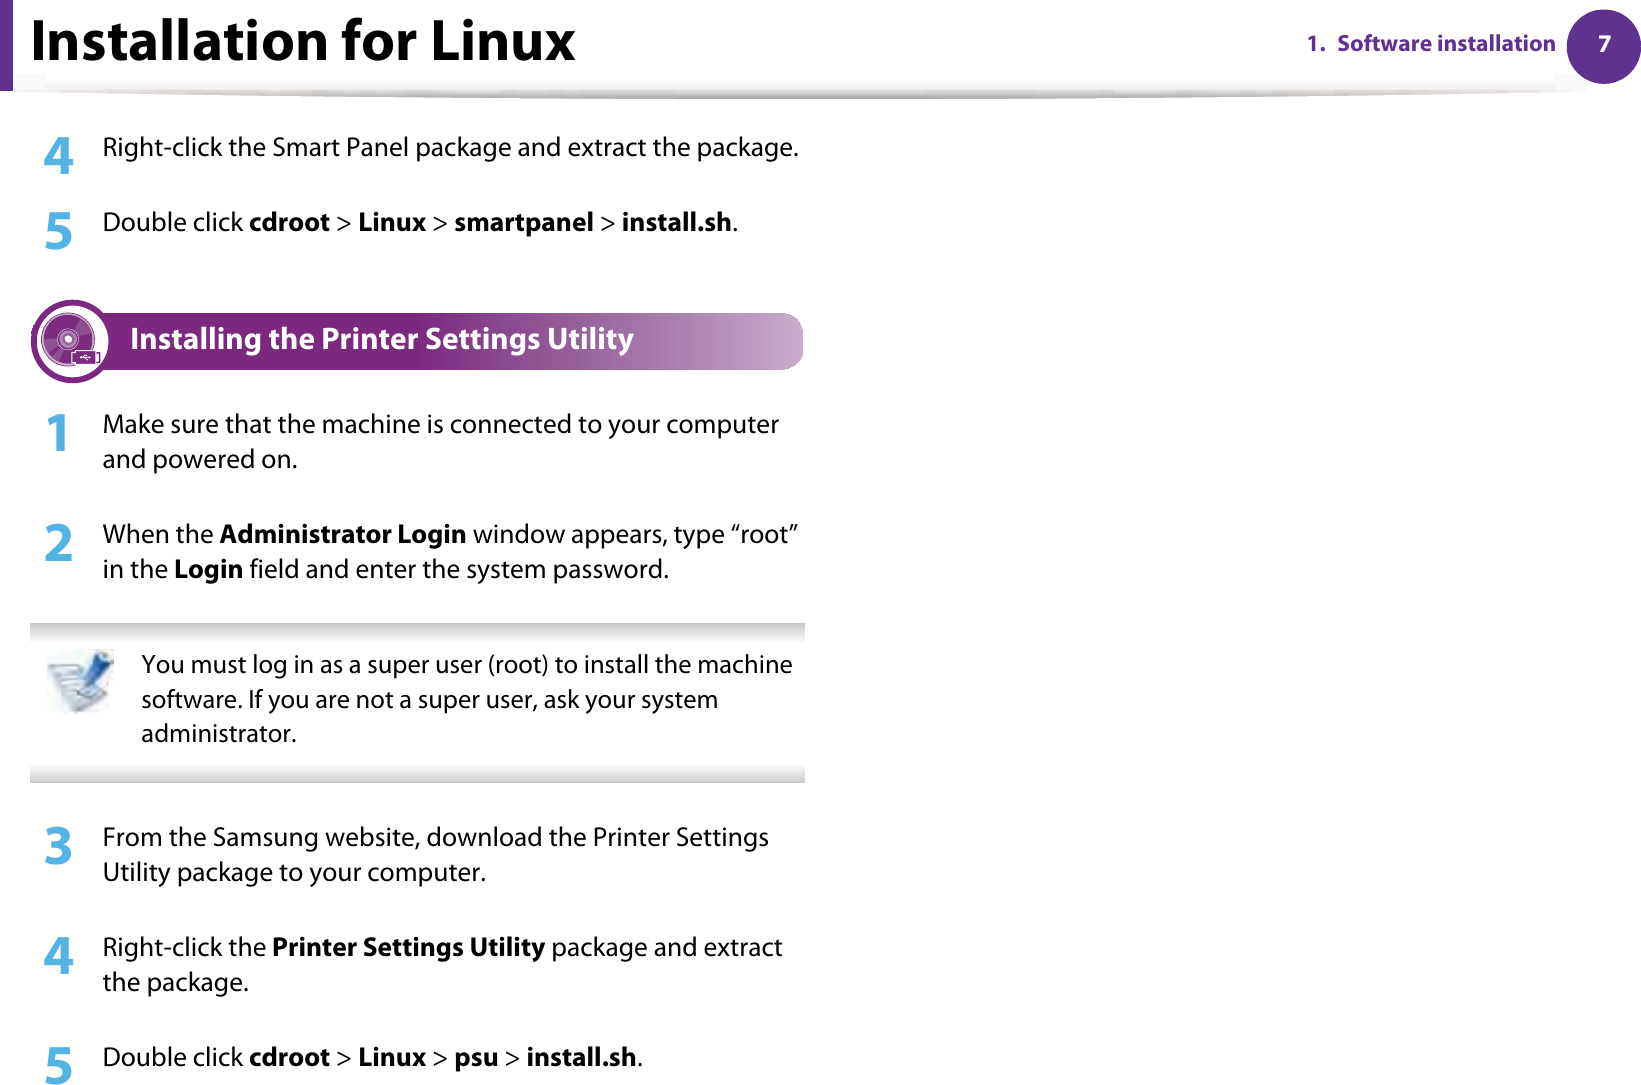Click the "Right-click the Smart Panel package" instruction

pyautogui.click(x=450, y=148)
